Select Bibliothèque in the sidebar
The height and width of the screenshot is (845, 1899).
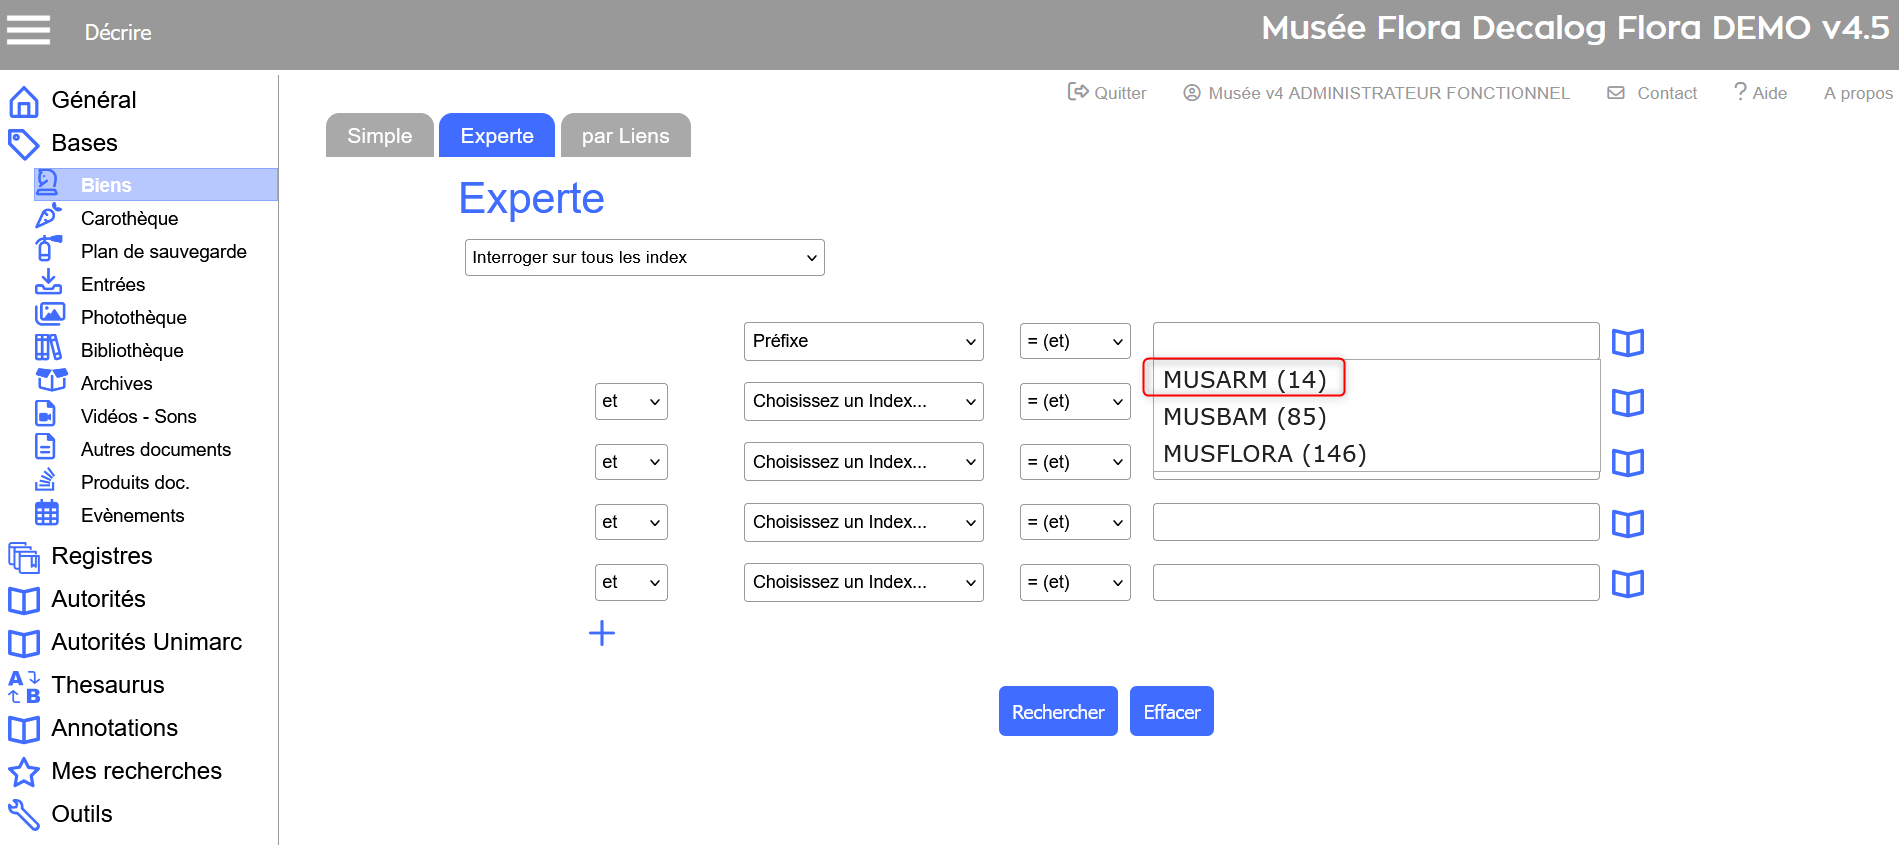click(132, 350)
